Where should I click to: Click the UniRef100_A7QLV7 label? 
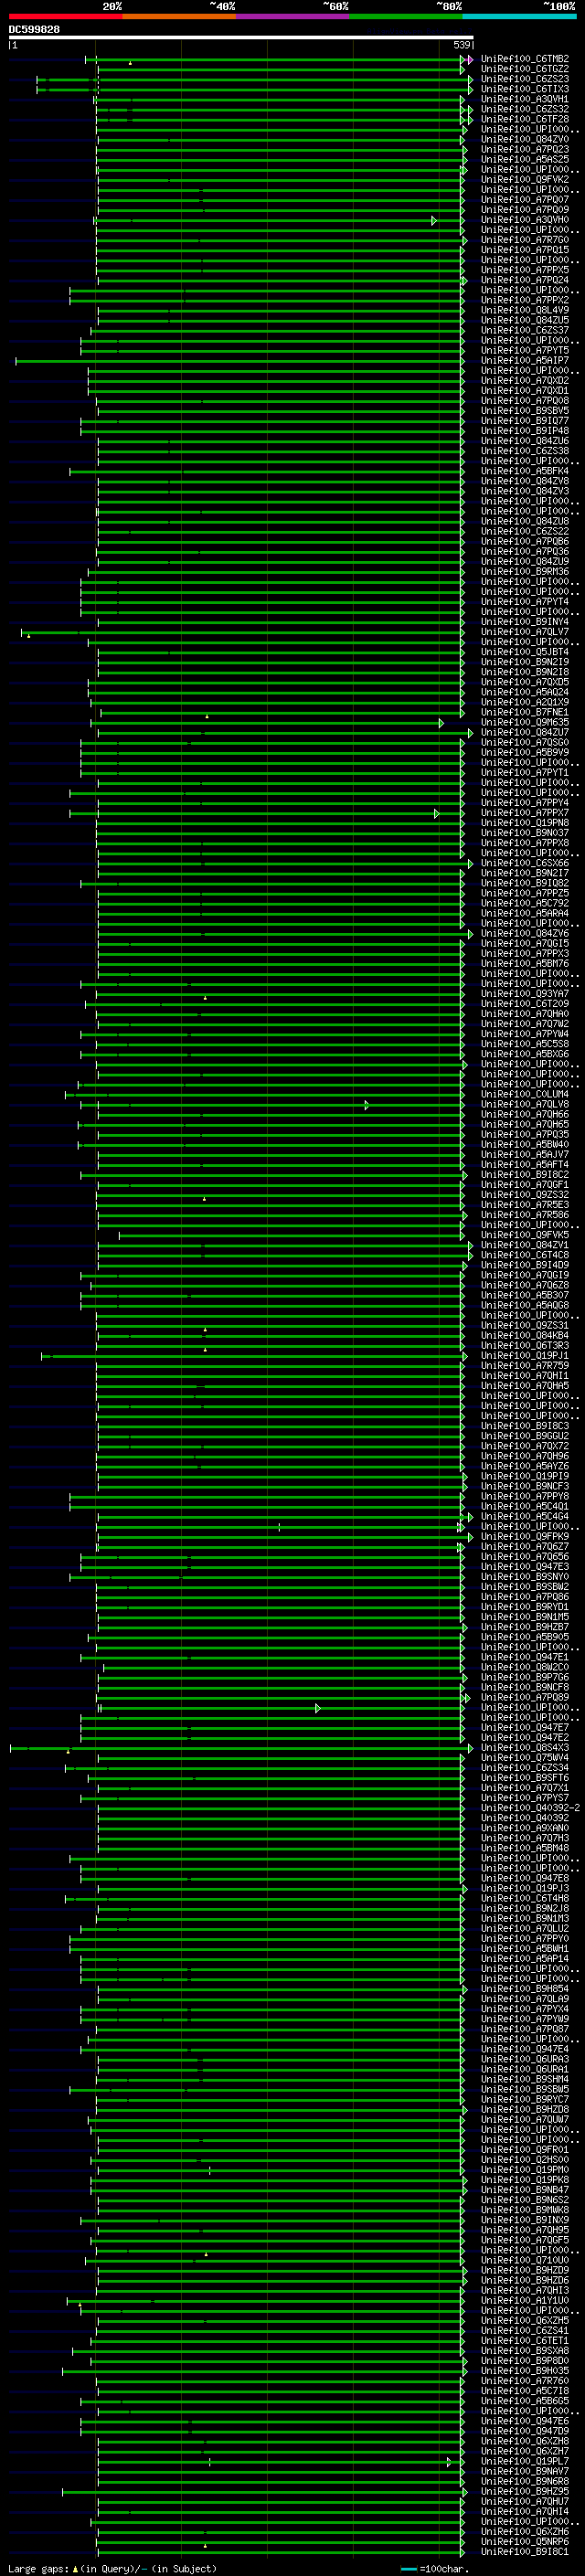(525, 631)
